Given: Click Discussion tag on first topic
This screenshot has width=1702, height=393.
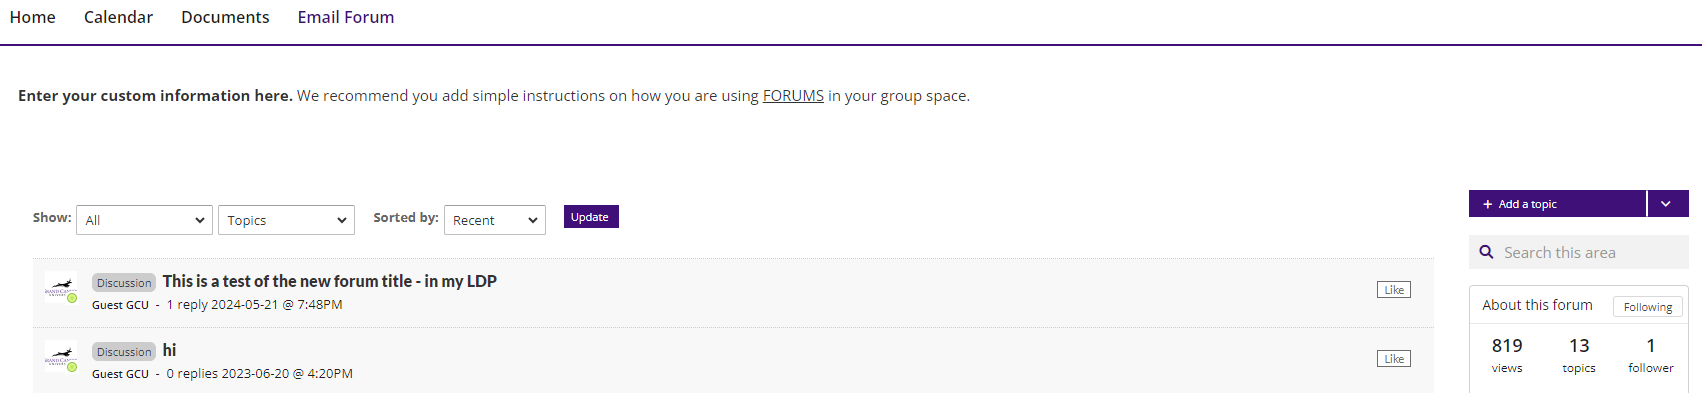Looking at the screenshot, I should 124,283.
